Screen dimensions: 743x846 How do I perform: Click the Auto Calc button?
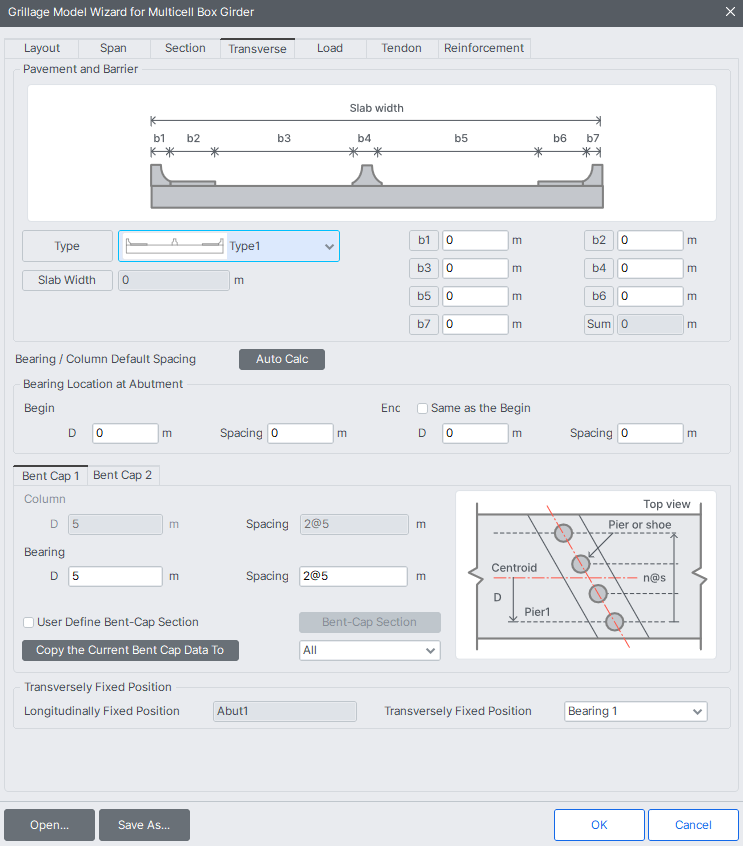click(282, 359)
